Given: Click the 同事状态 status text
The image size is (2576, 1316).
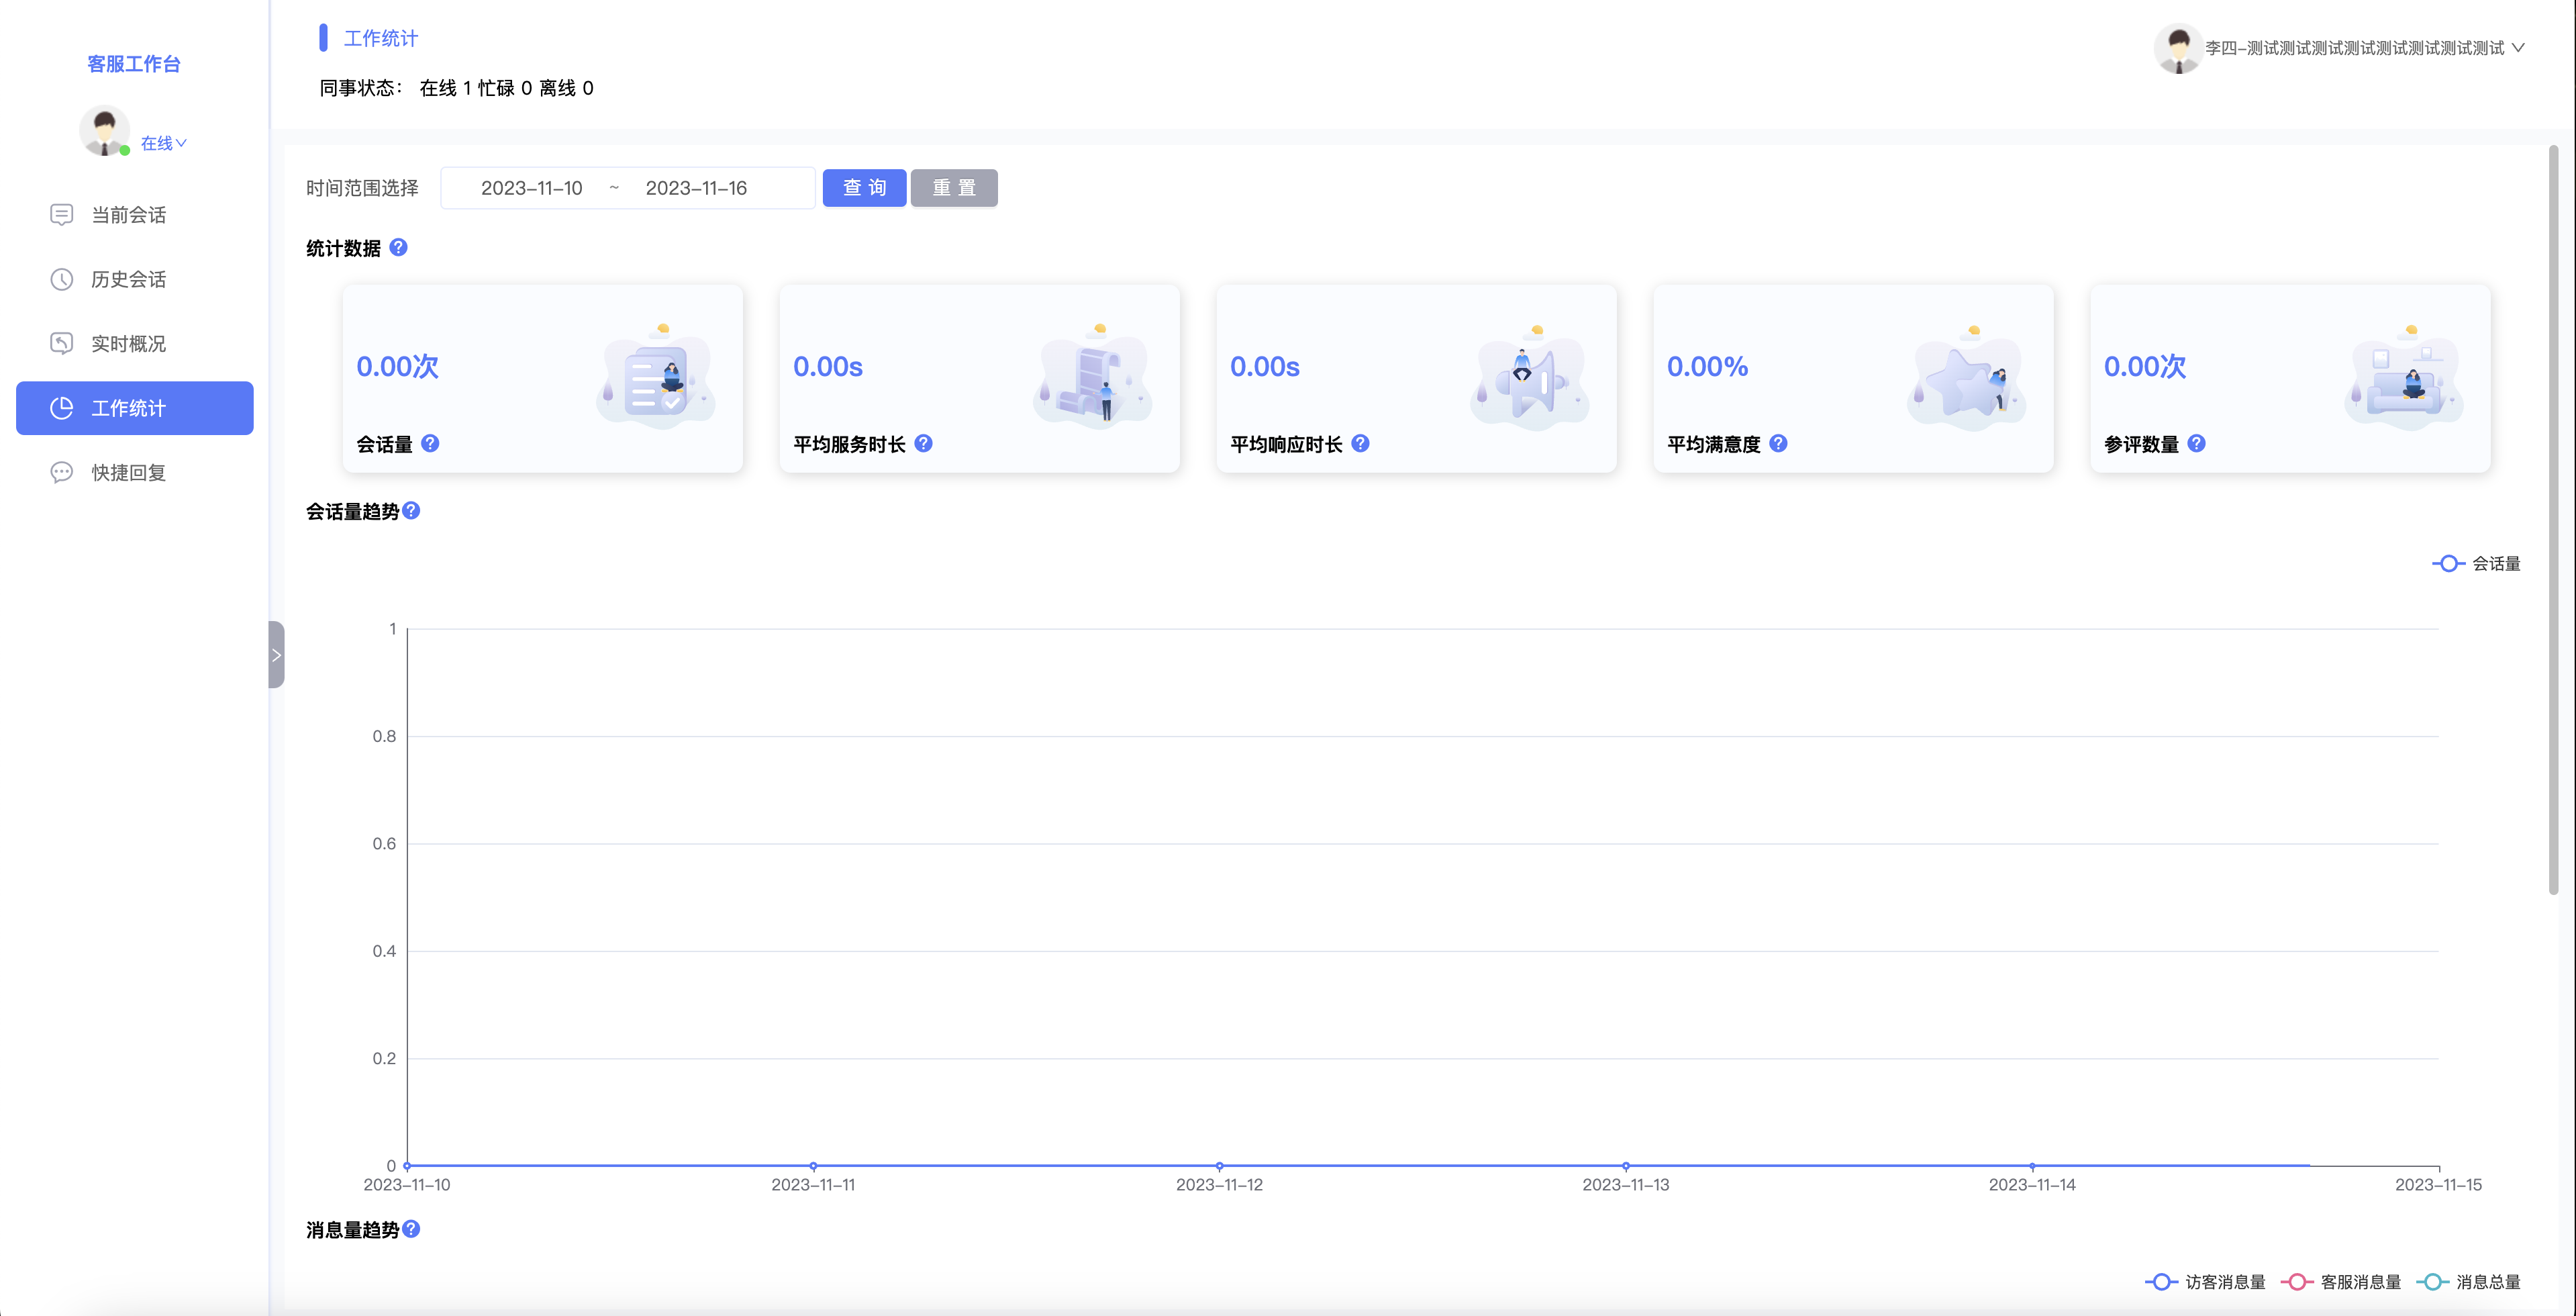Looking at the screenshot, I should pyautogui.click(x=457, y=88).
